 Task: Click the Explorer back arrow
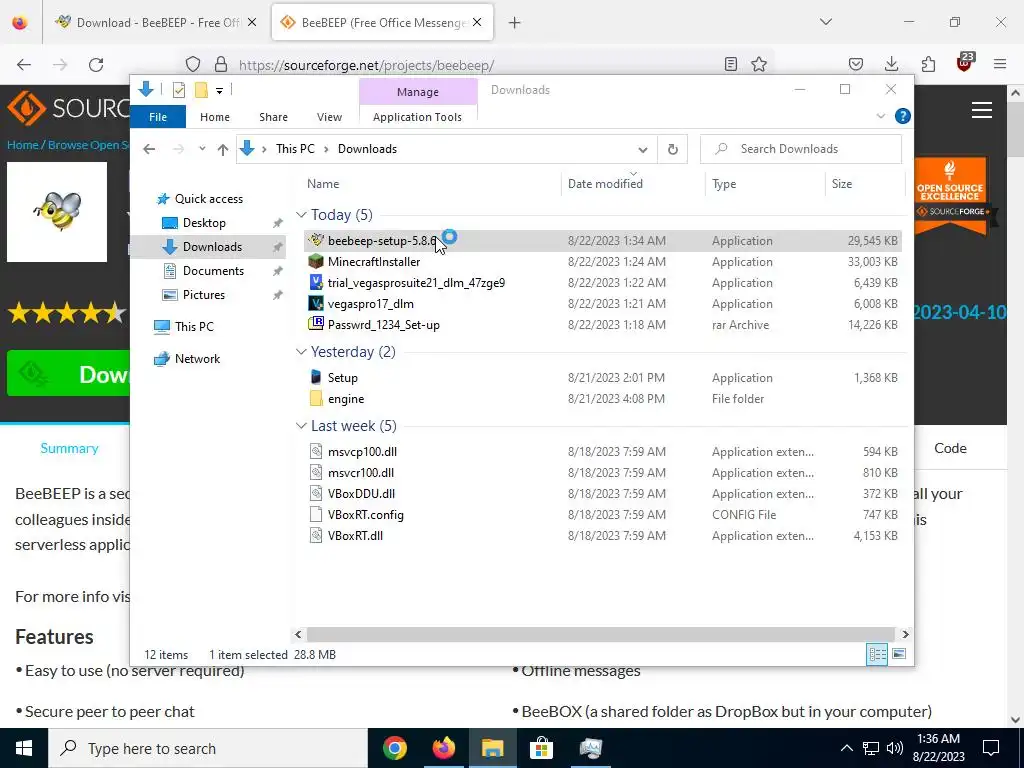pos(149,149)
